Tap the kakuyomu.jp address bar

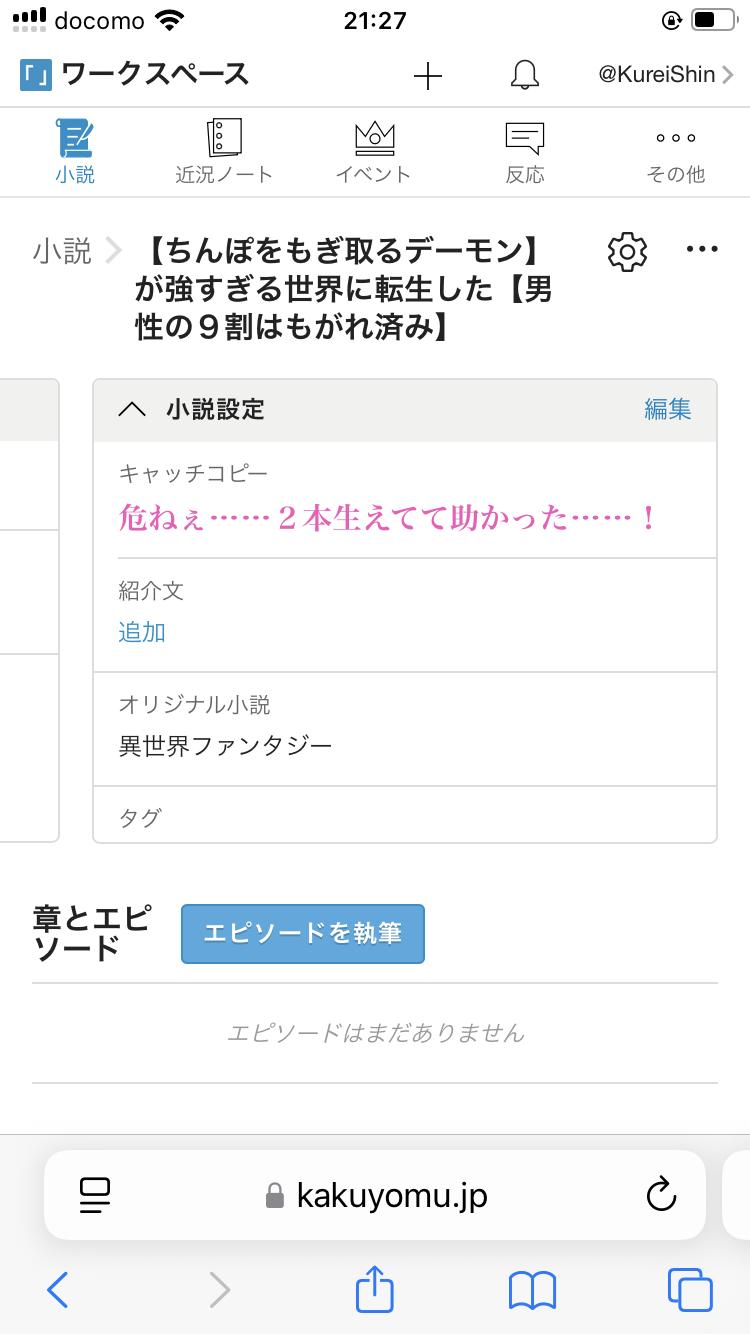(x=392, y=1195)
